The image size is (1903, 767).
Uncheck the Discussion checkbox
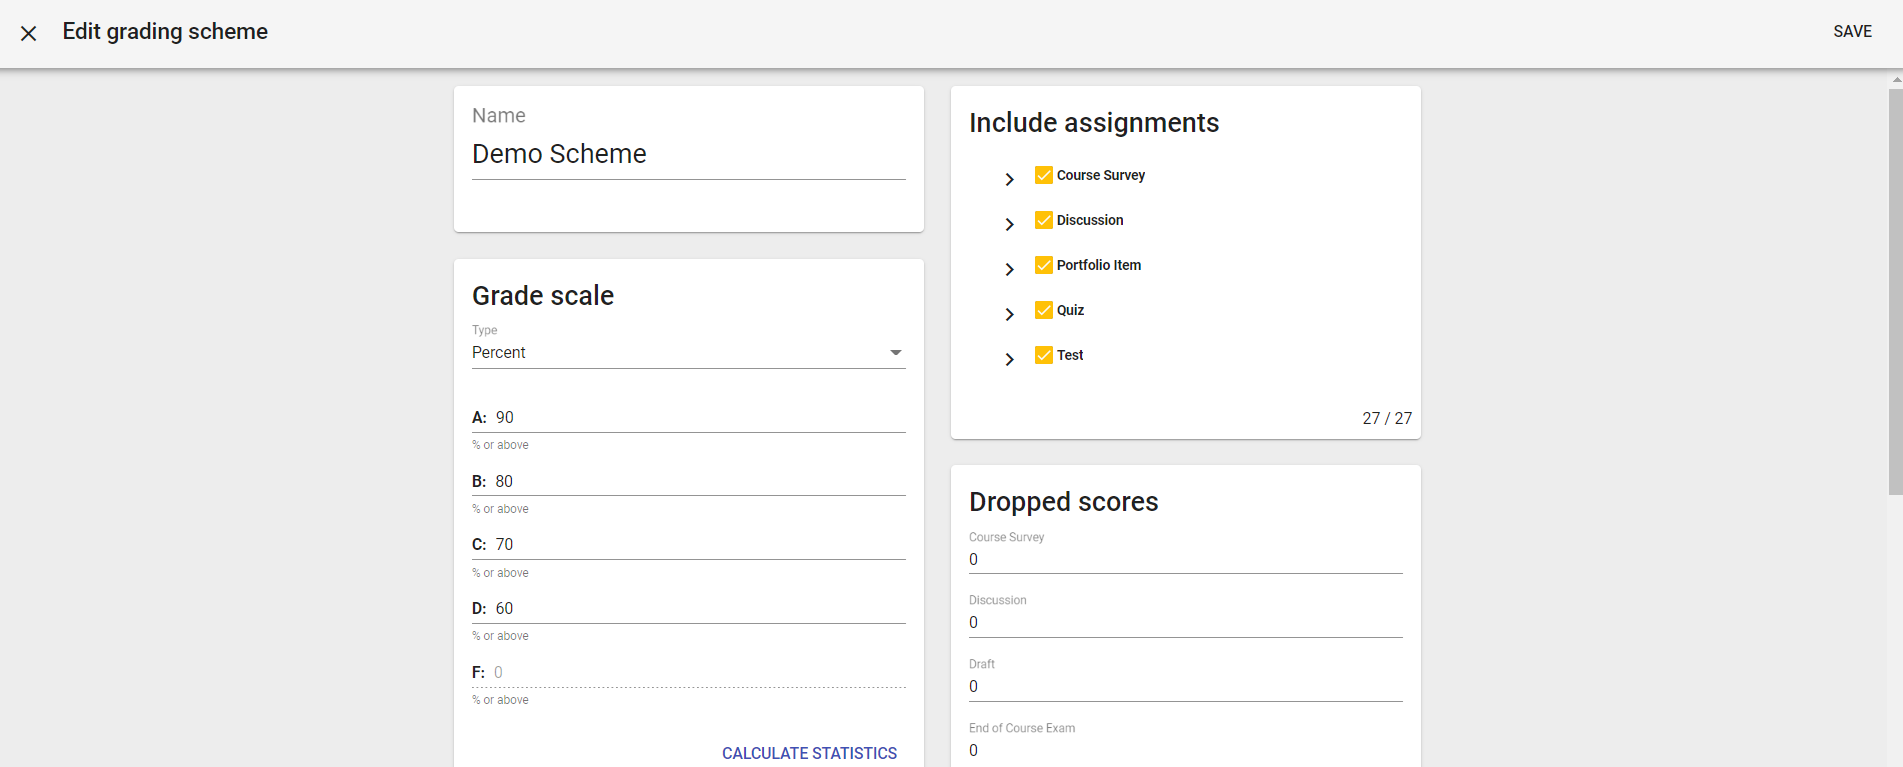tap(1044, 220)
